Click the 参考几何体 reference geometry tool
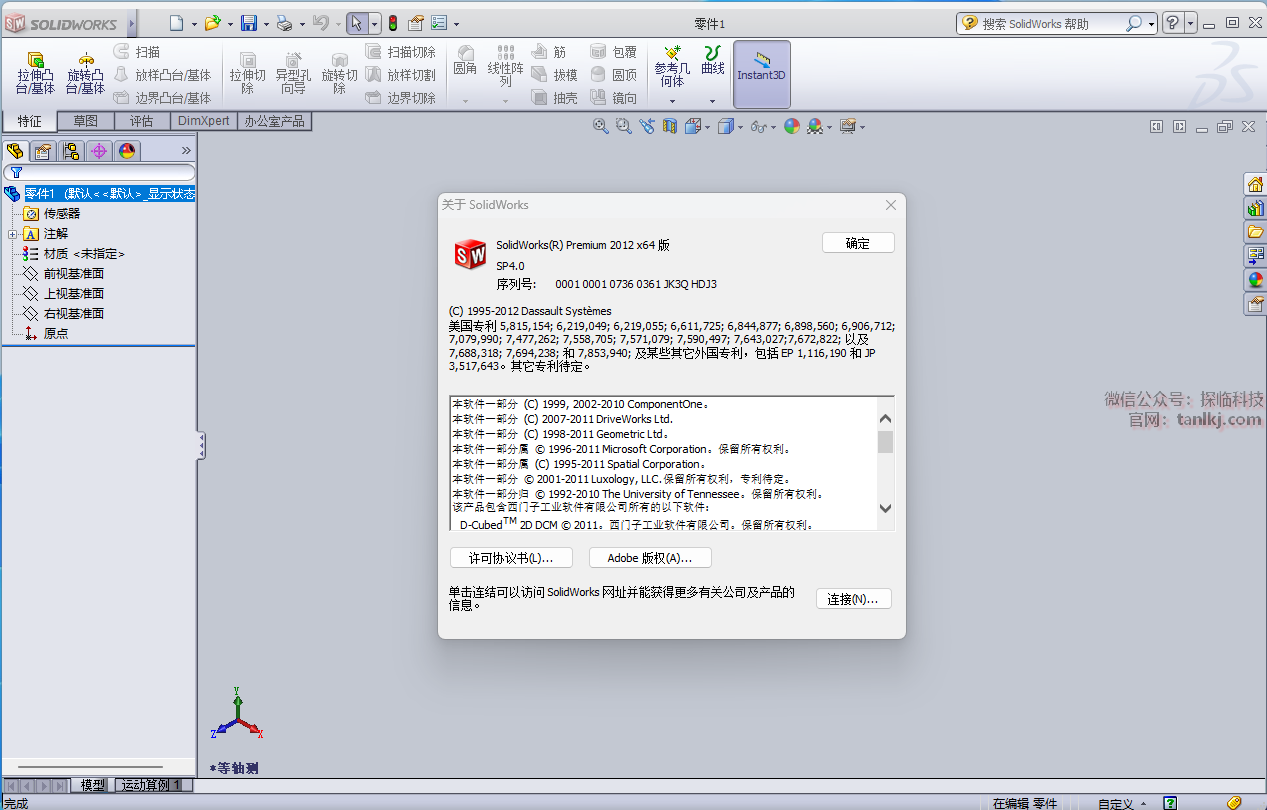 pos(672,68)
